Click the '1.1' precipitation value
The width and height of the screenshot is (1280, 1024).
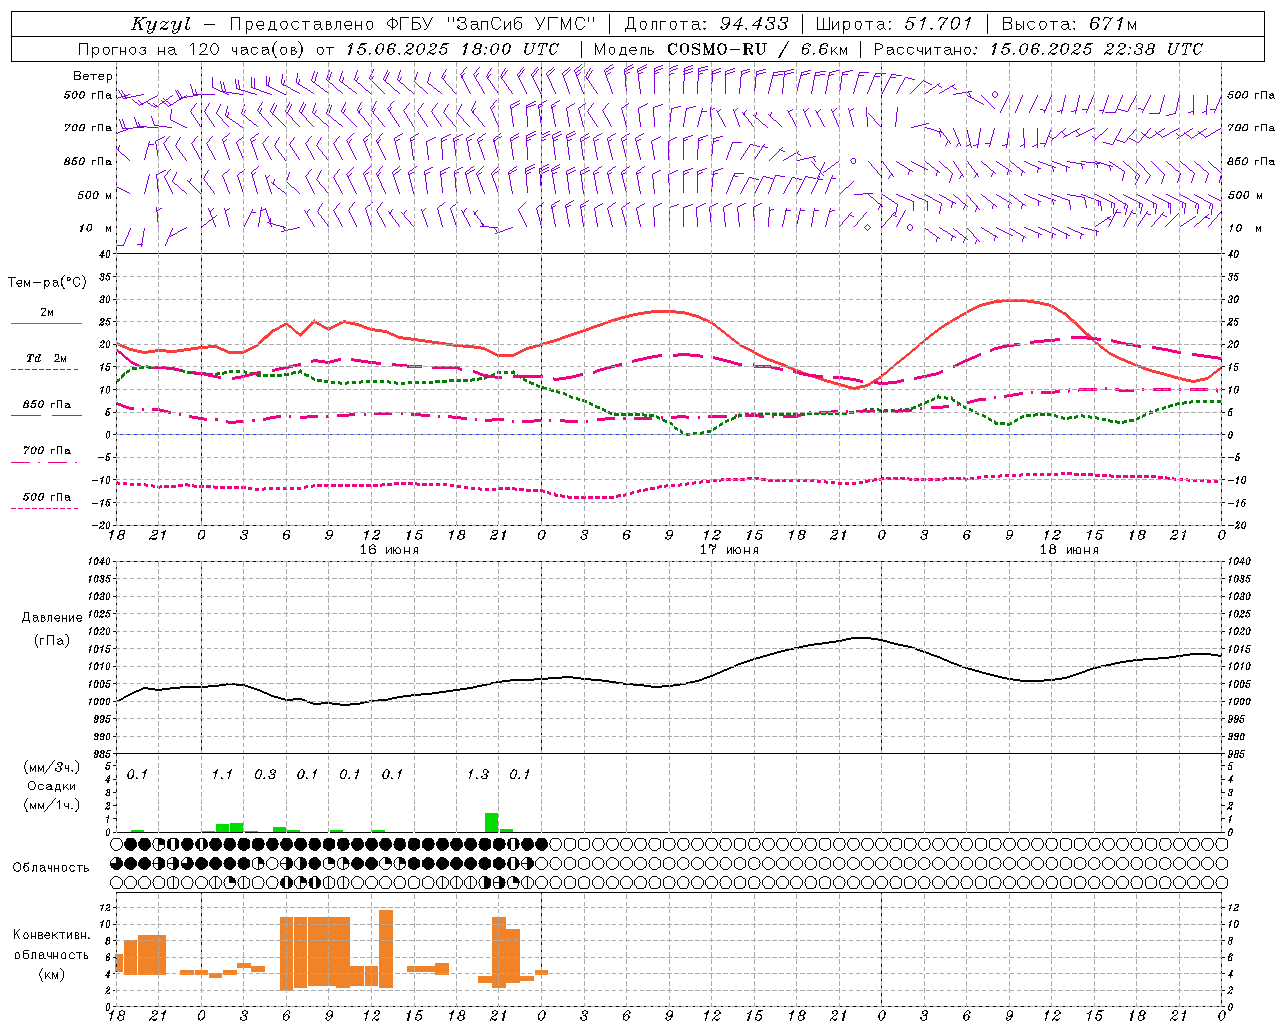click(x=222, y=774)
